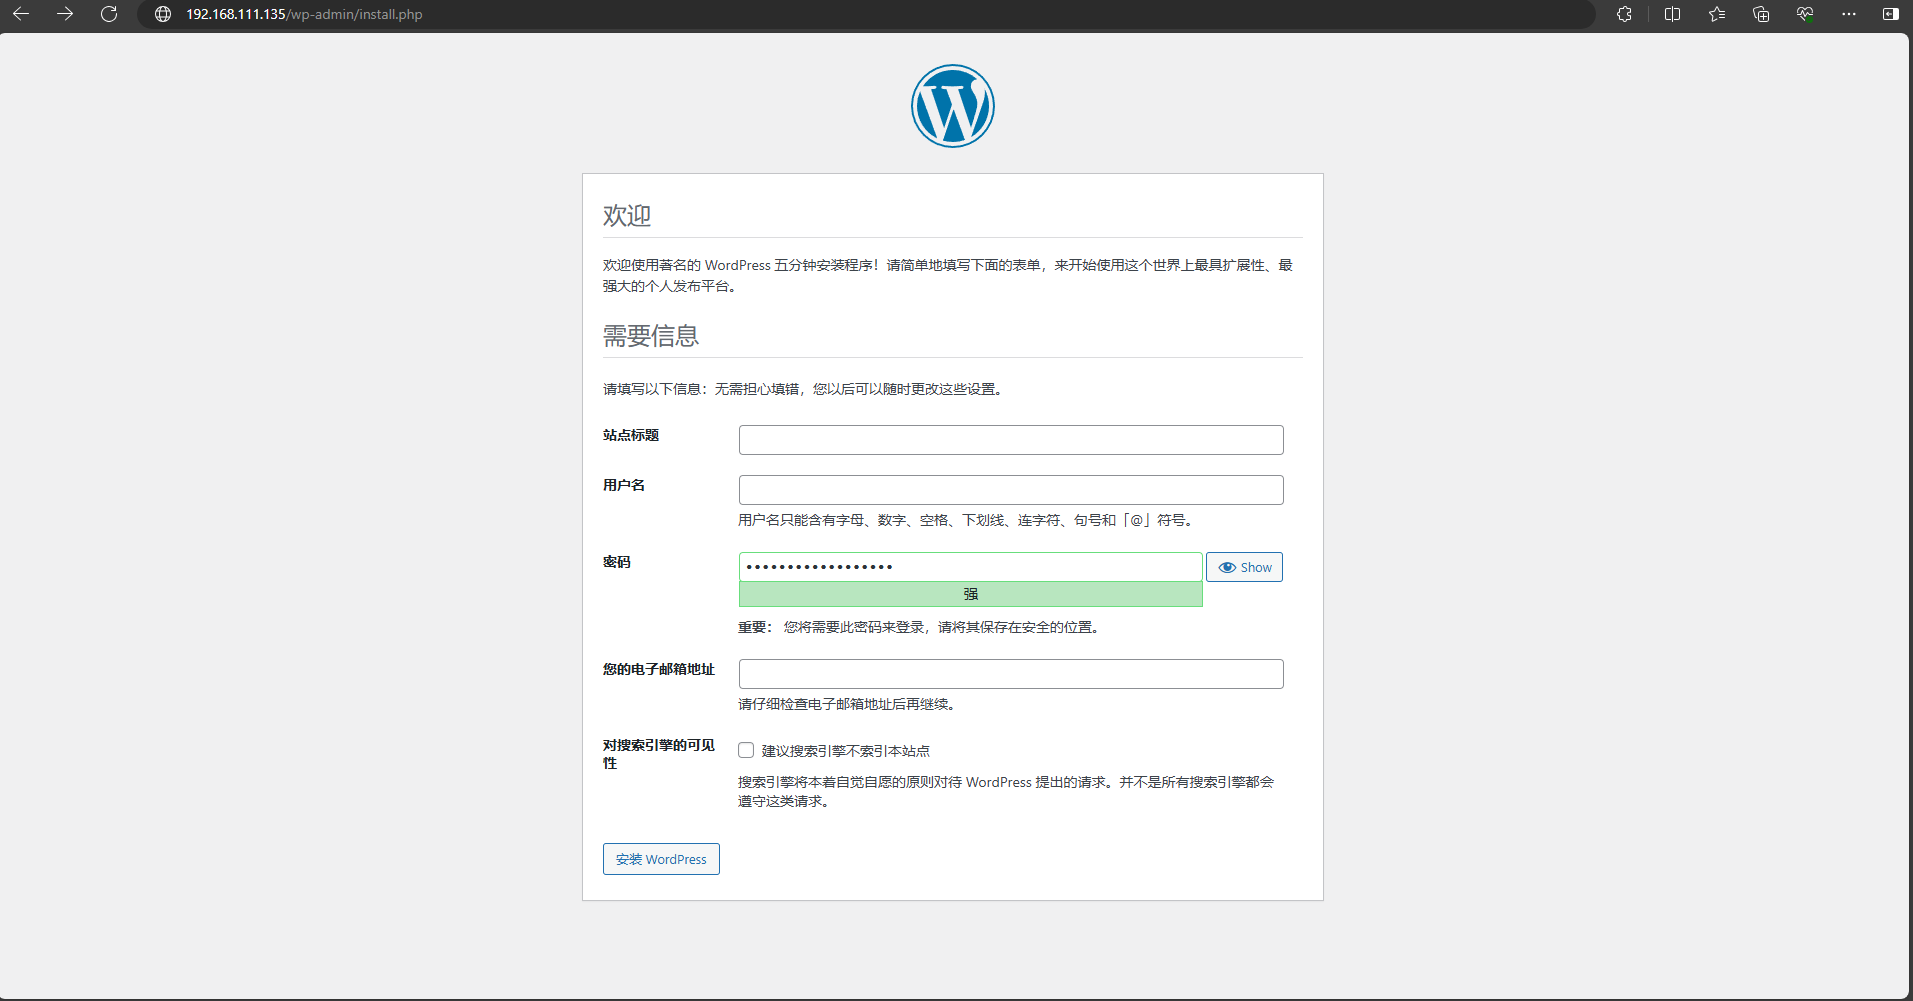Click the 安装 WordPress button
1913x1001 pixels.
[661, 859]
